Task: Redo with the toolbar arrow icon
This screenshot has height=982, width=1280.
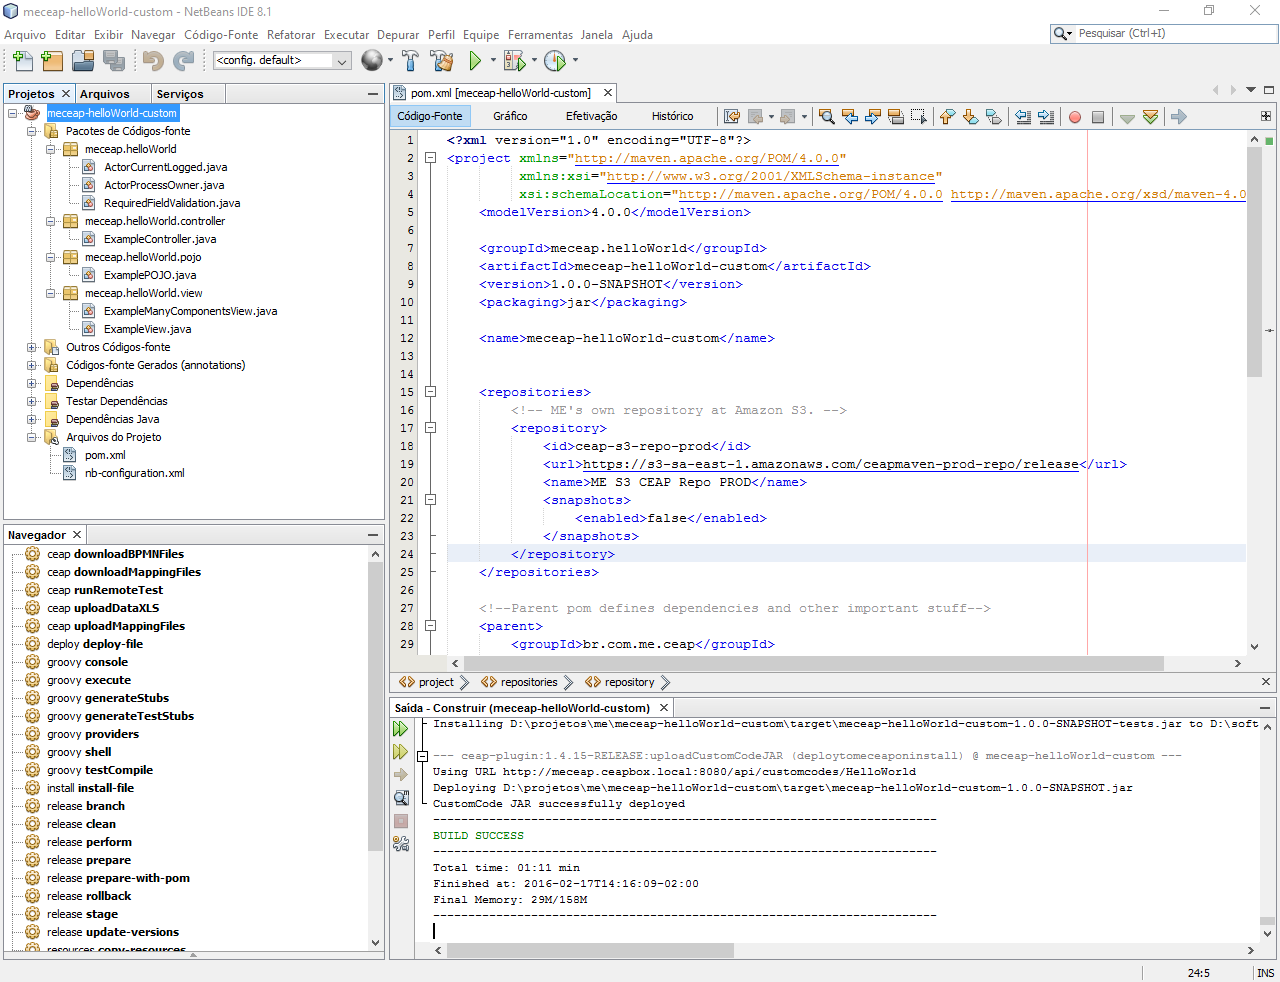Action: 184,61
